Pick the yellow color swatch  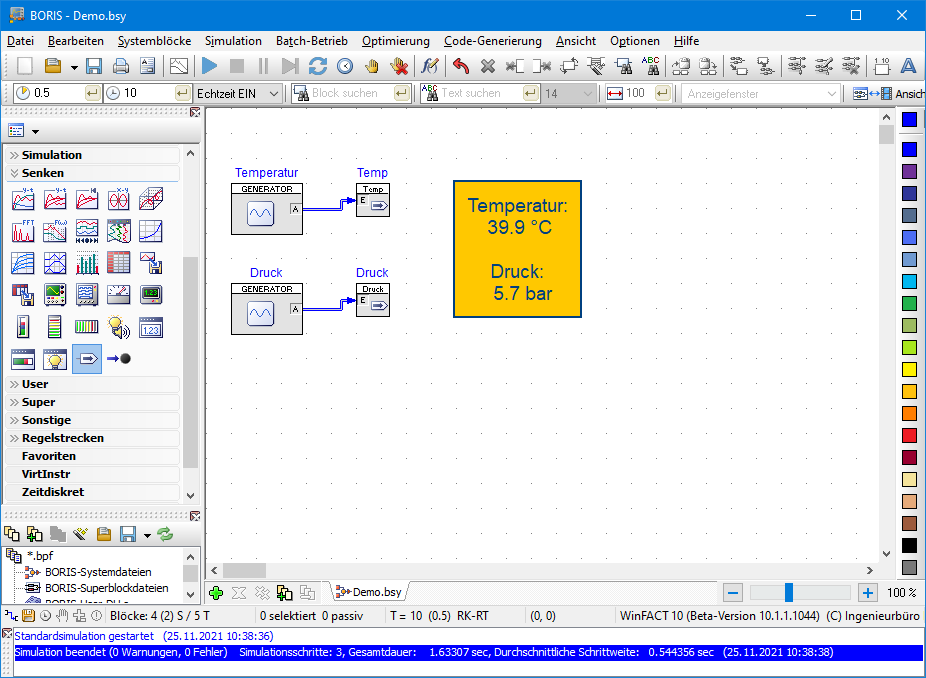point(909,370)
